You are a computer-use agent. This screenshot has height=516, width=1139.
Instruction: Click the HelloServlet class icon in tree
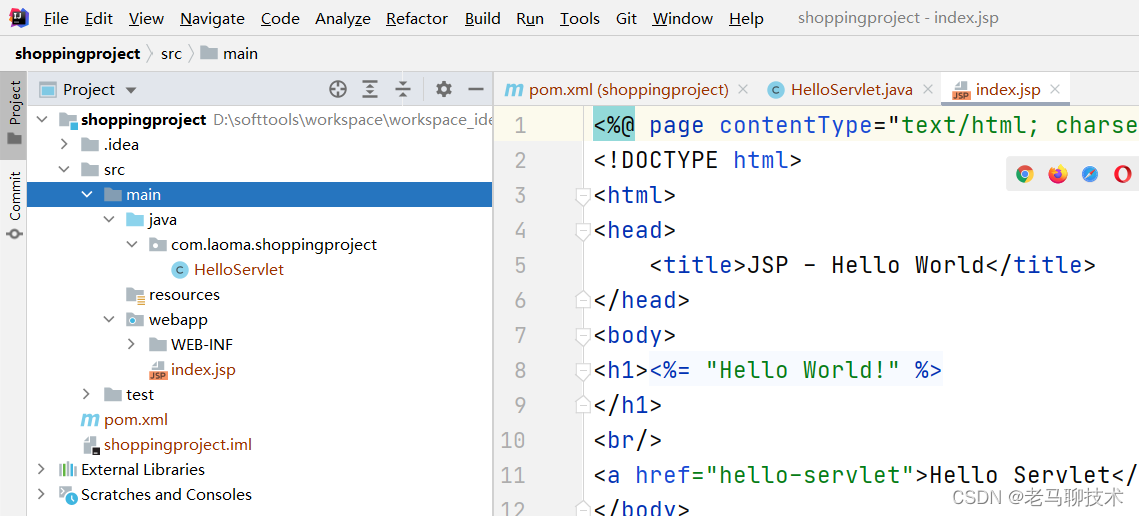pyautogui.click(x=179, y=270)
